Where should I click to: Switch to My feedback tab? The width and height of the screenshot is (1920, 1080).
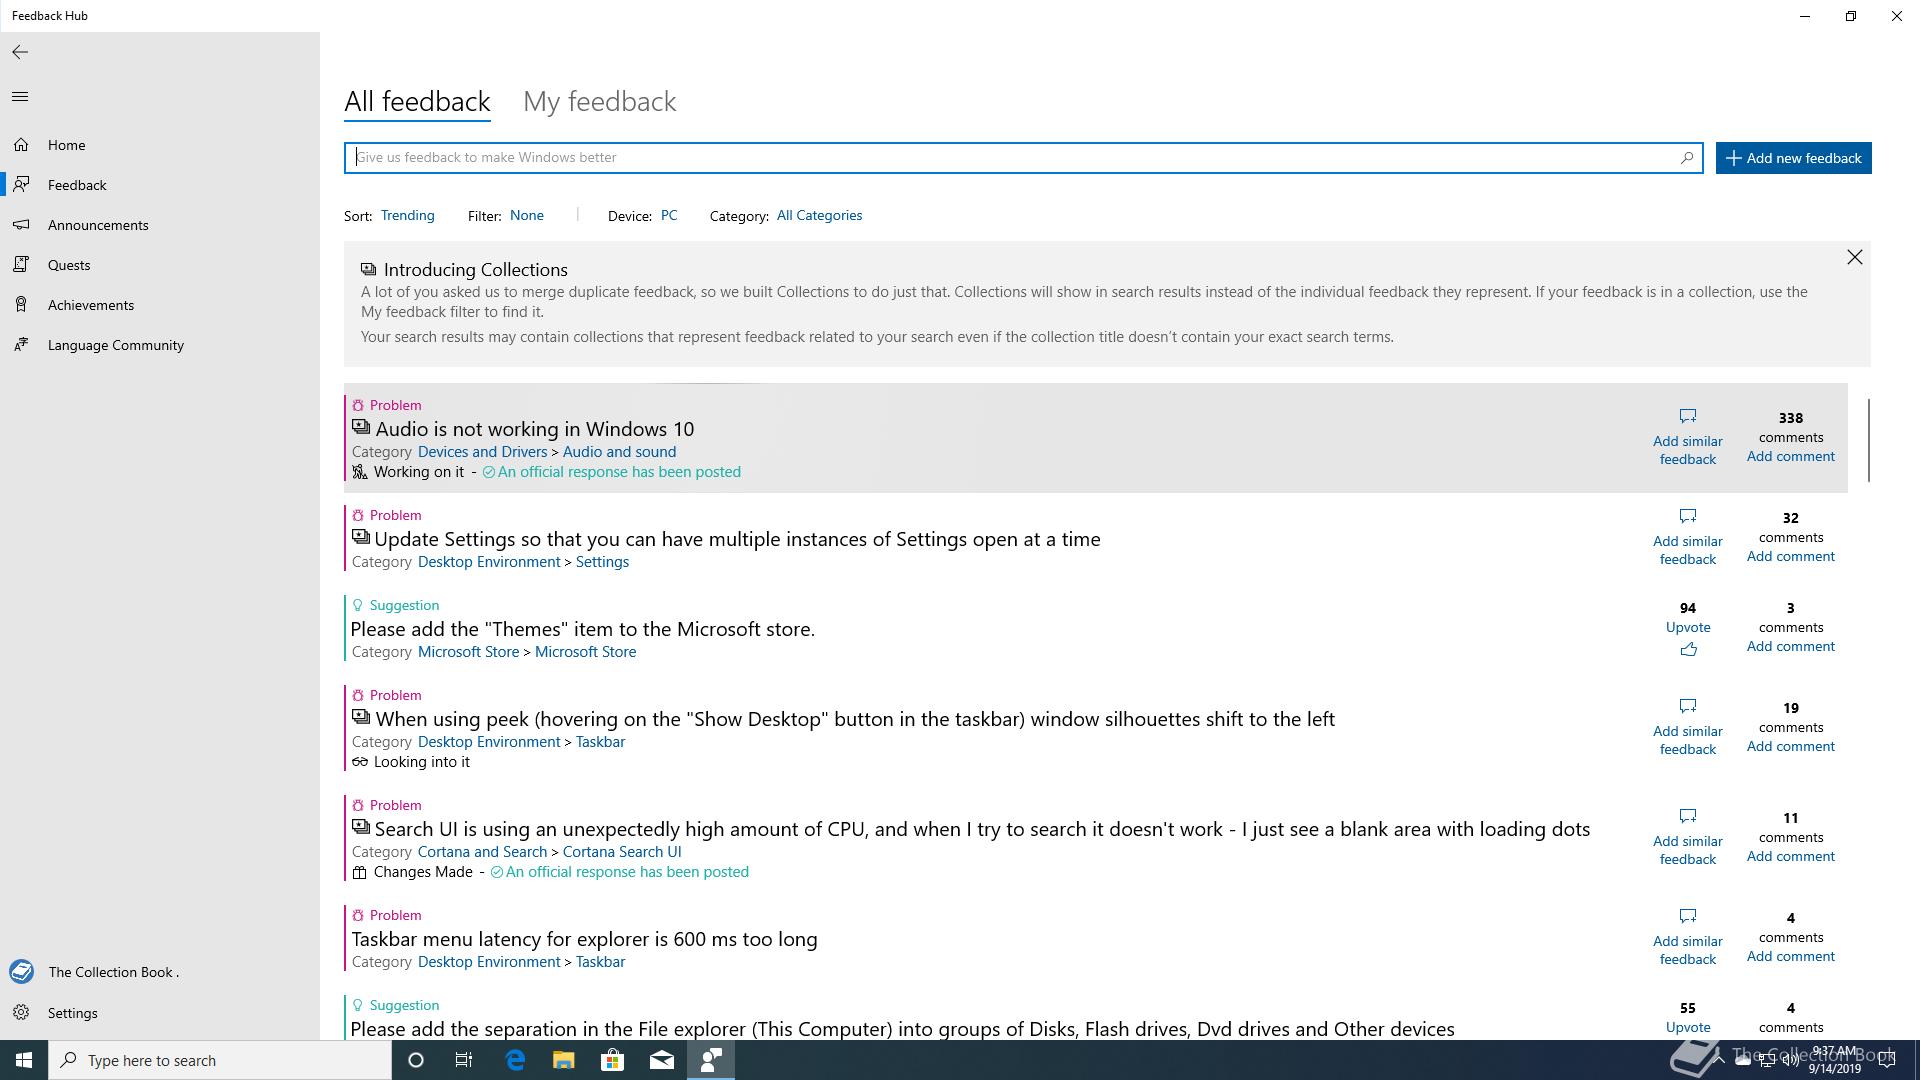pos(600,102)
